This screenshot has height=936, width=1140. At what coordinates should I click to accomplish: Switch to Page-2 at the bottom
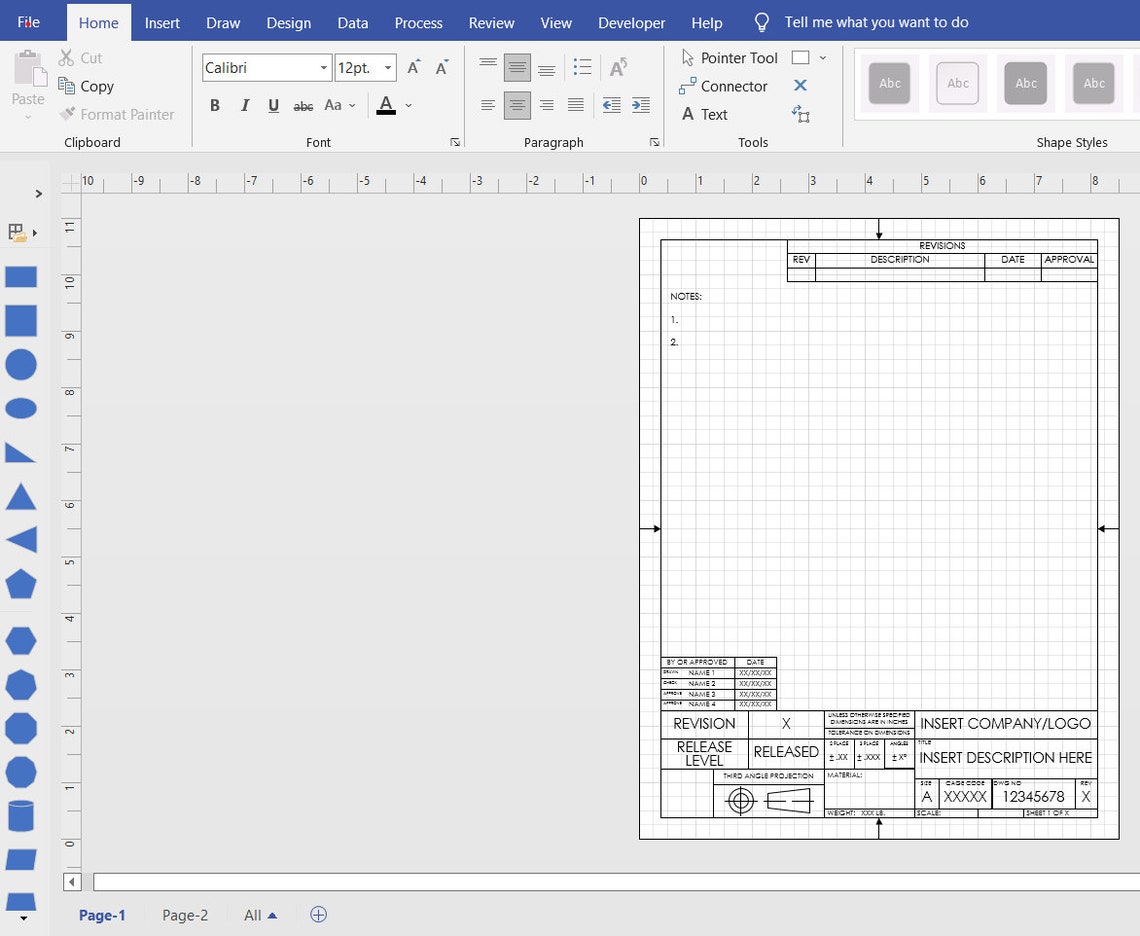(185, 915)
